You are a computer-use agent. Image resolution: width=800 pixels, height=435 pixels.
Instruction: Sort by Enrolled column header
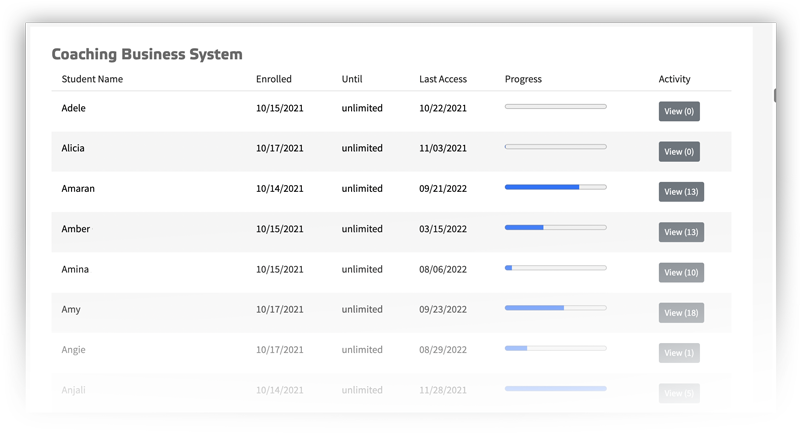tap(274, 79)
